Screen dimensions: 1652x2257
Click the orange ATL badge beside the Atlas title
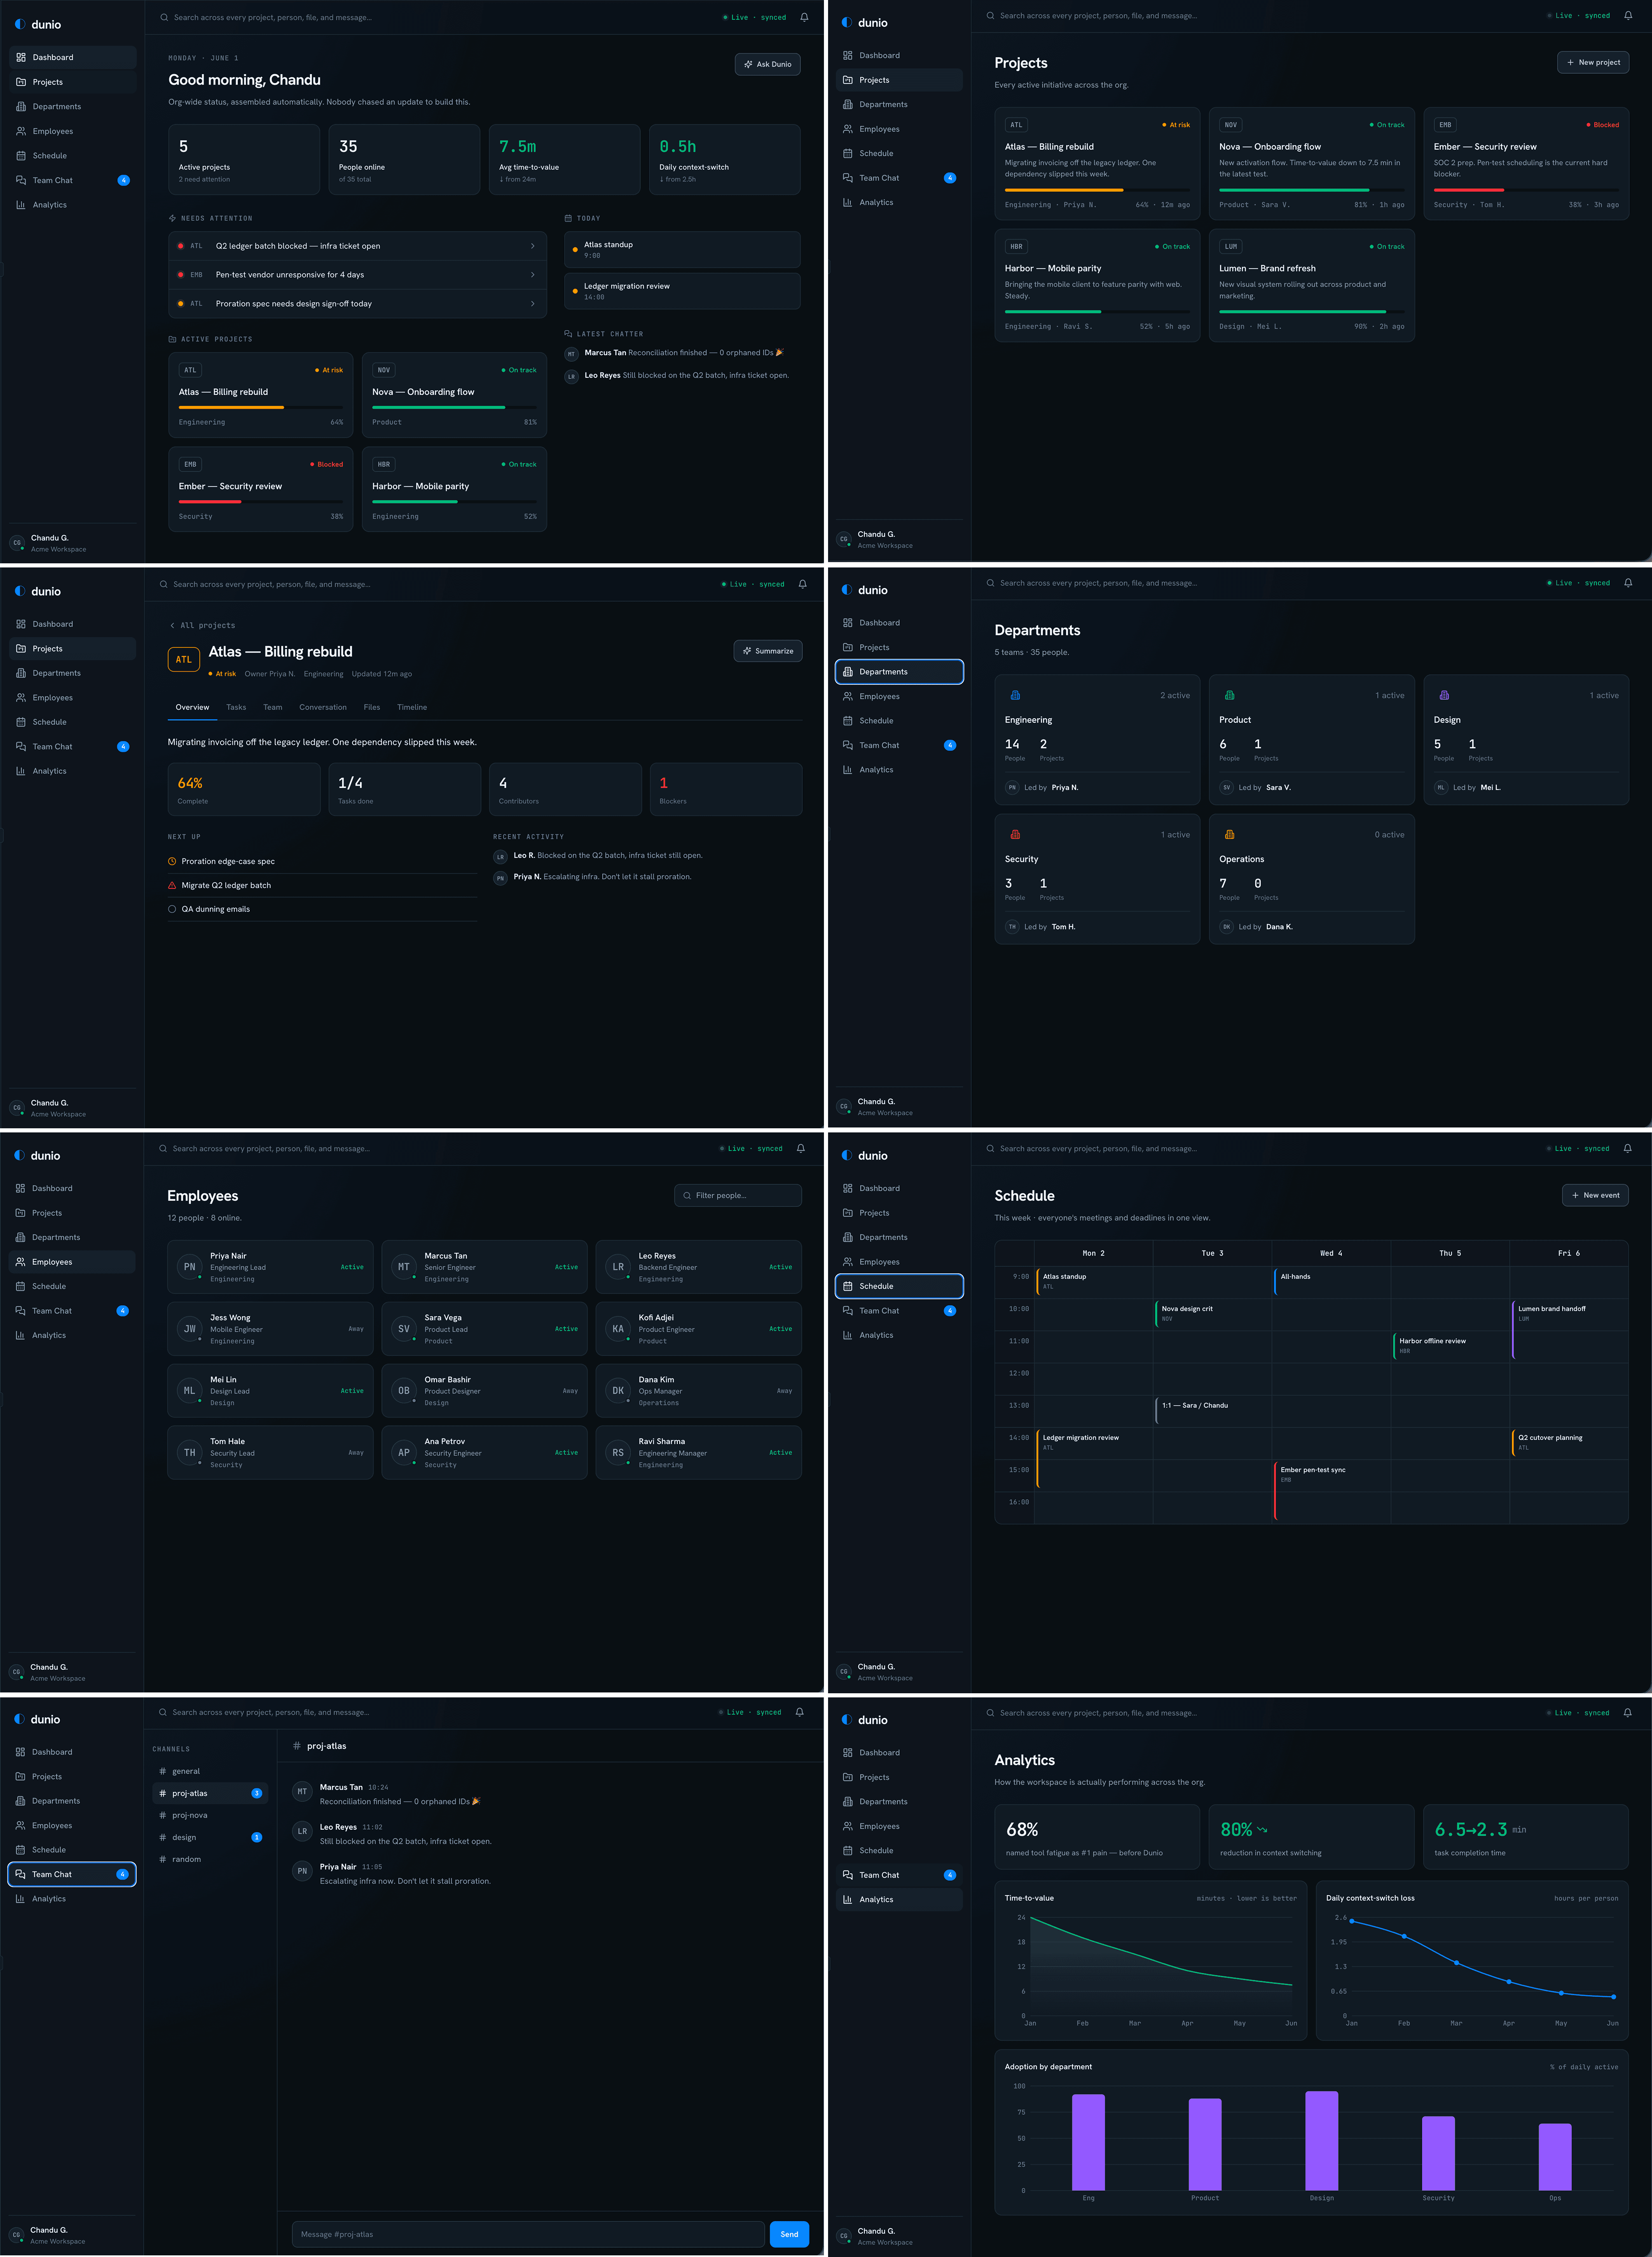(x=184, y=659)
